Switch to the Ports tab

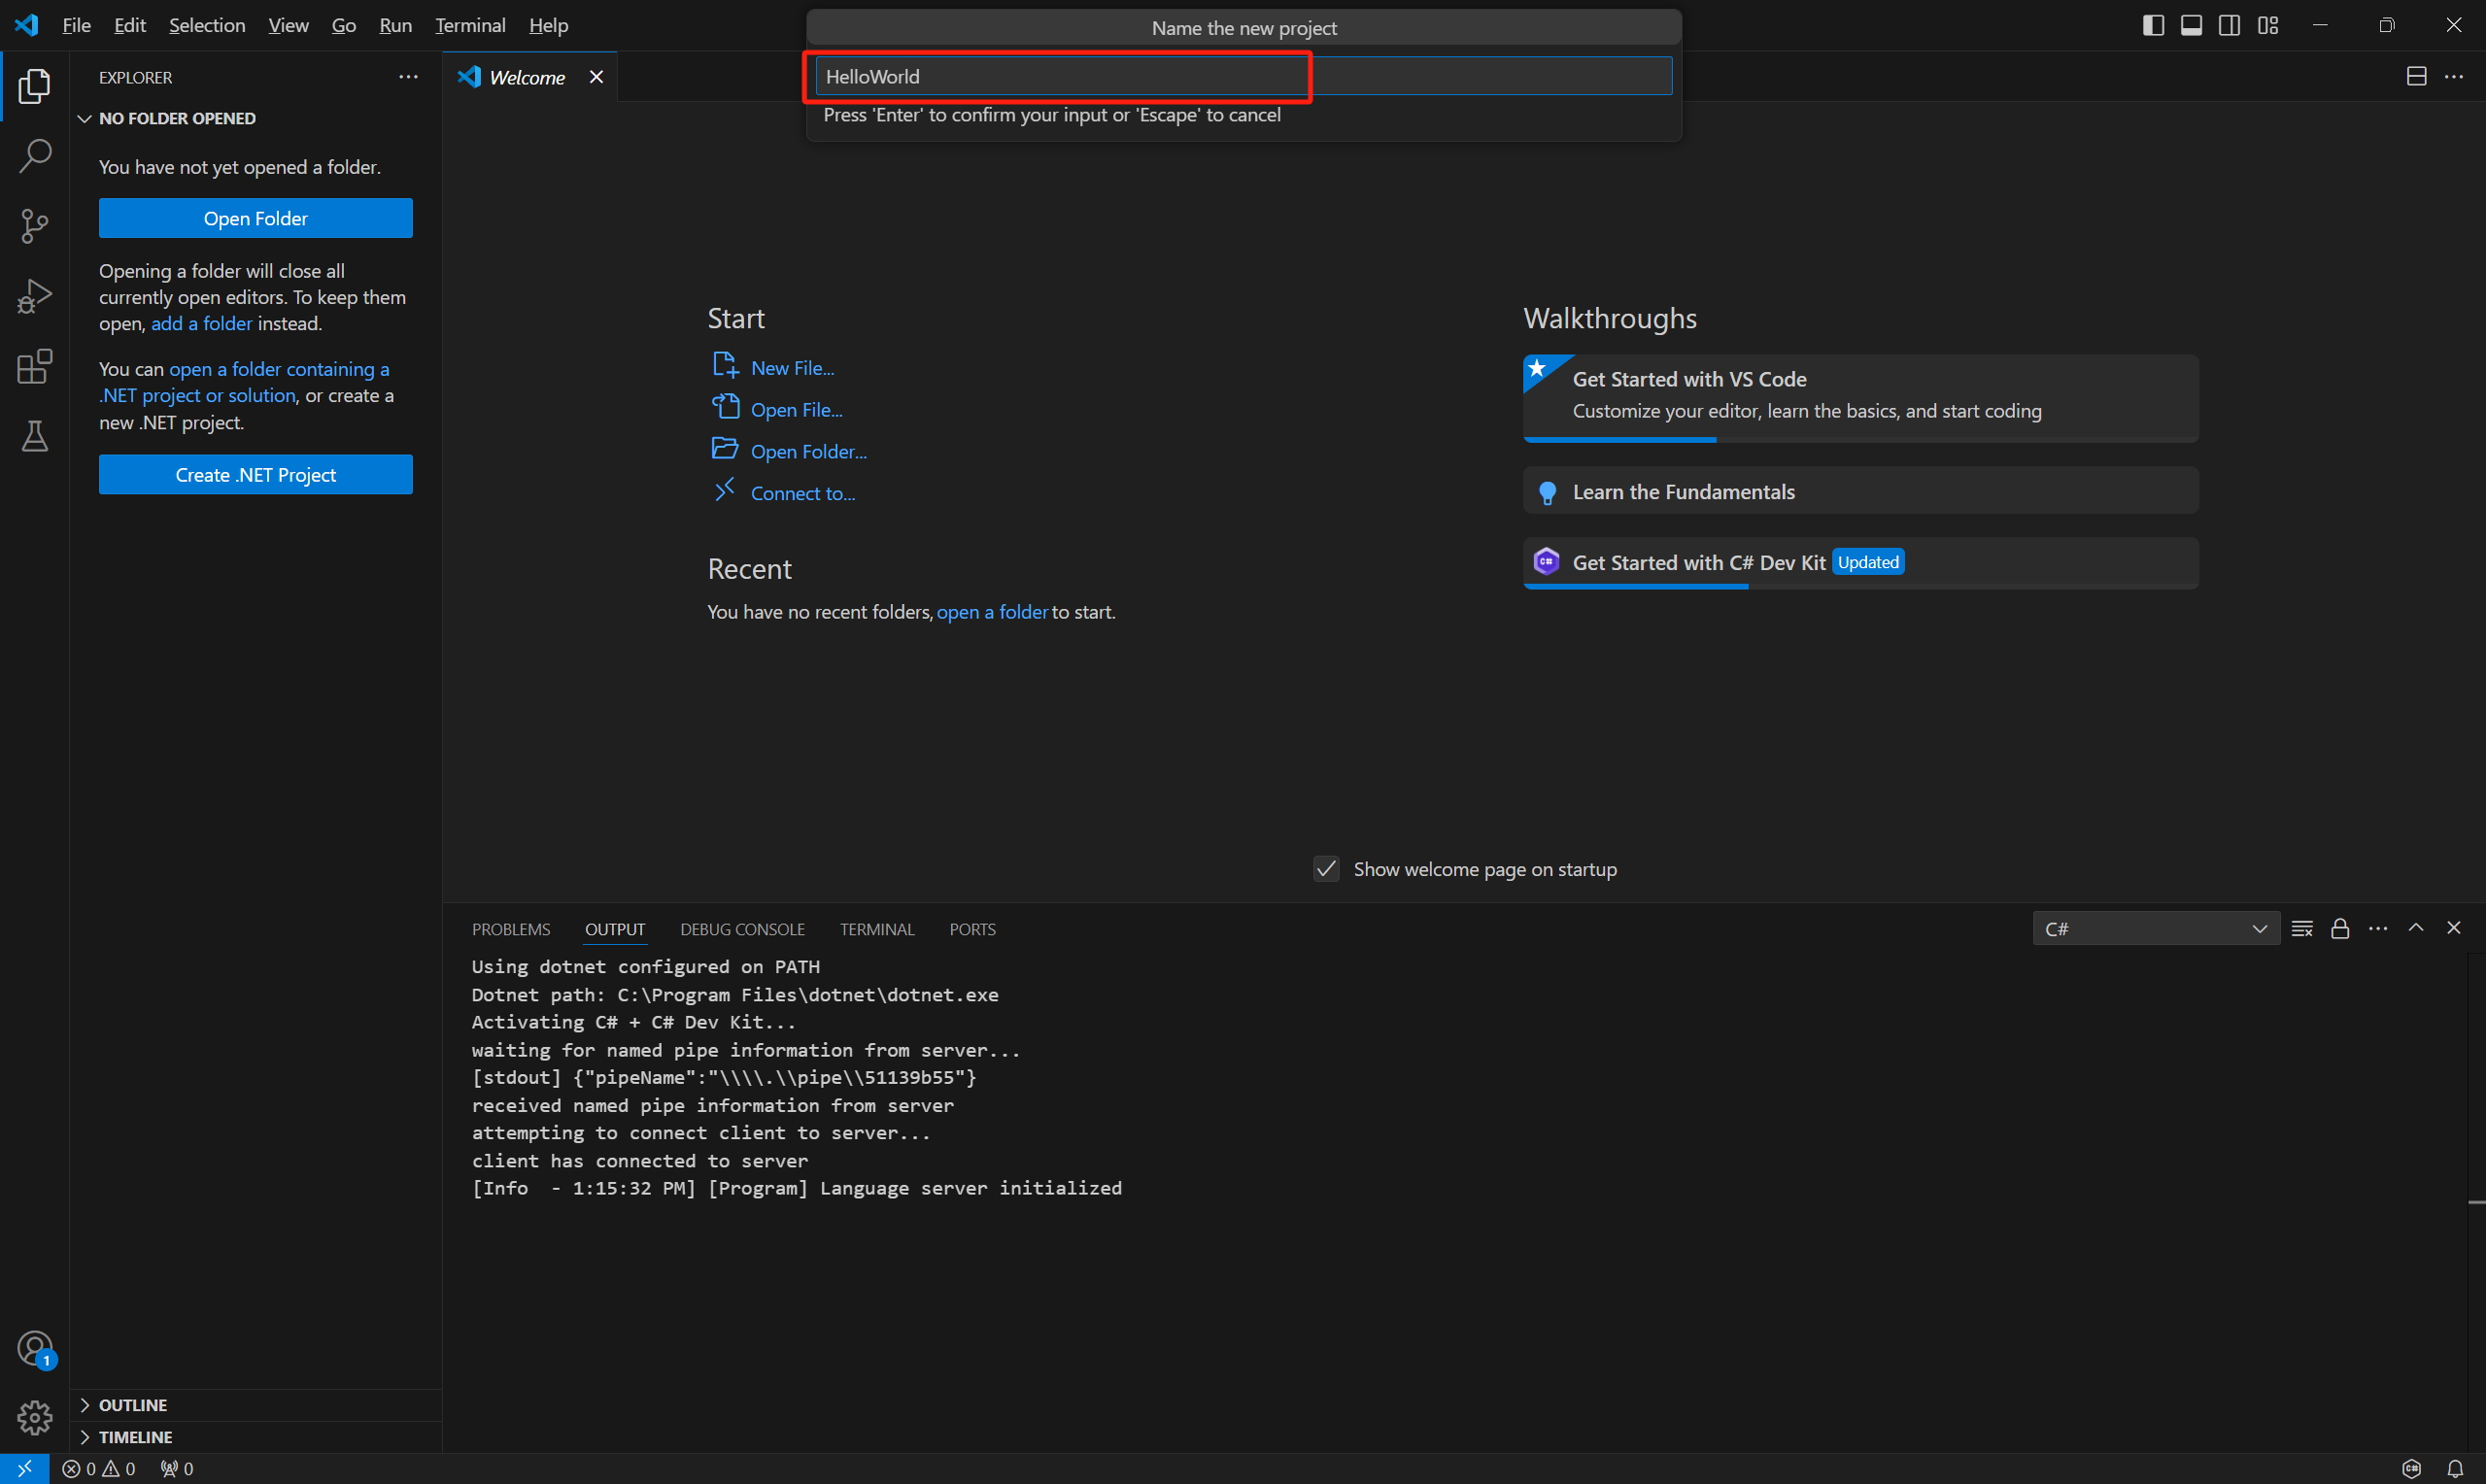tap(972, 929)
